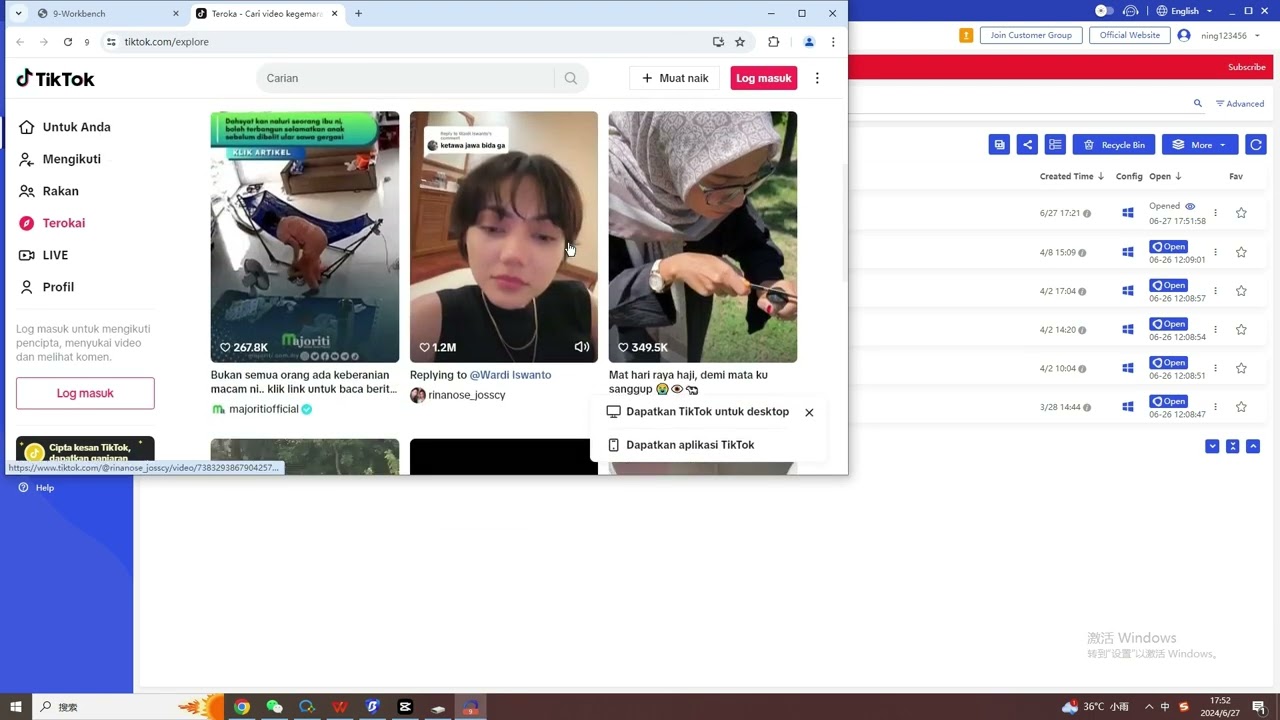Click Open for the 4/8 15:09 row
The width and height of the screenshot is (1280, 720).
[x=1168, y=247]
